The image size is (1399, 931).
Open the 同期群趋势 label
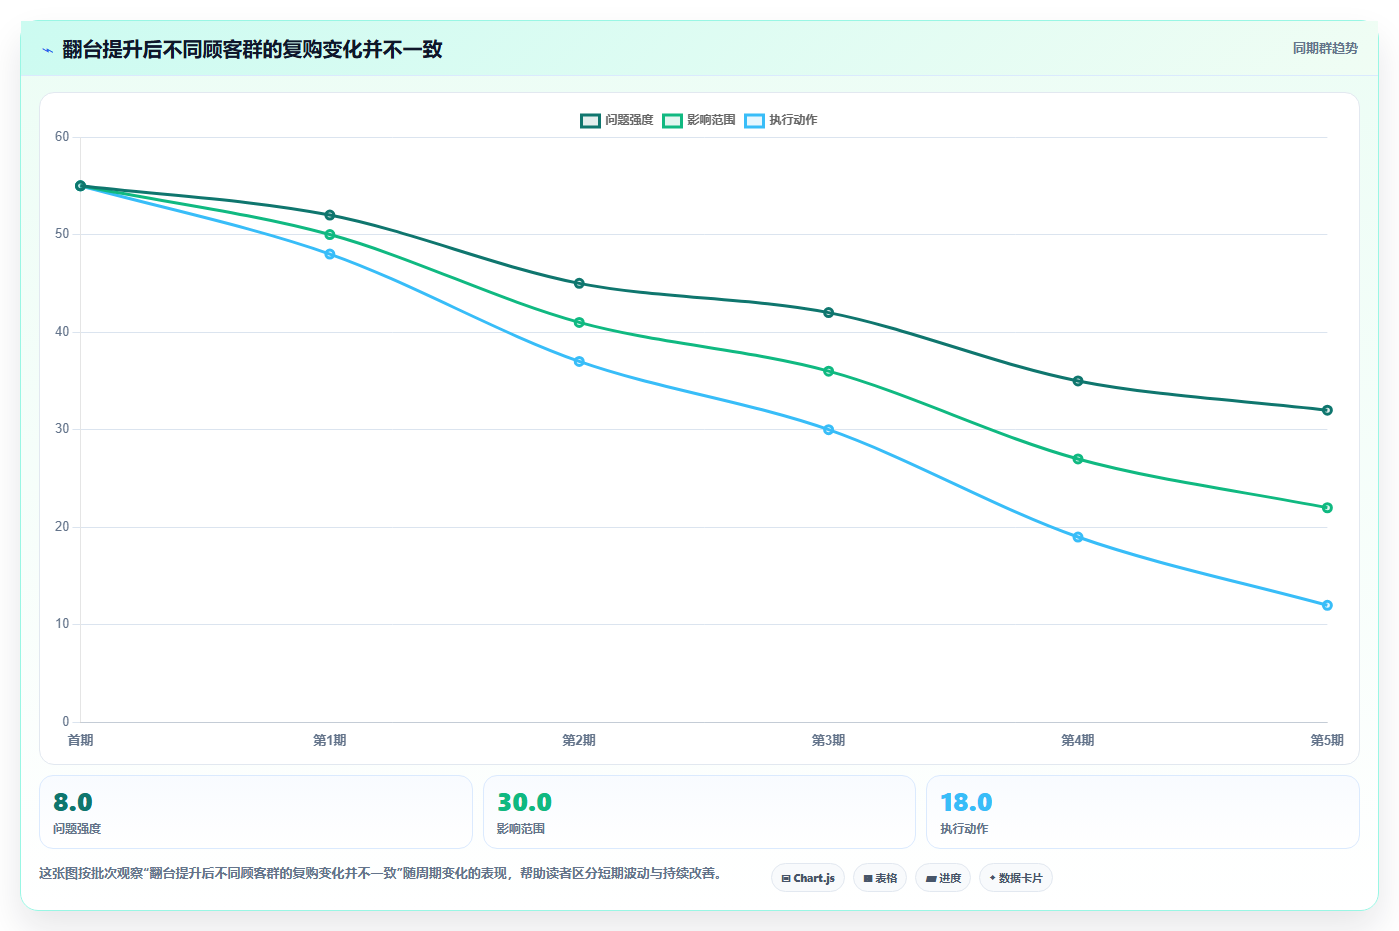click(x=1325, y=48)
